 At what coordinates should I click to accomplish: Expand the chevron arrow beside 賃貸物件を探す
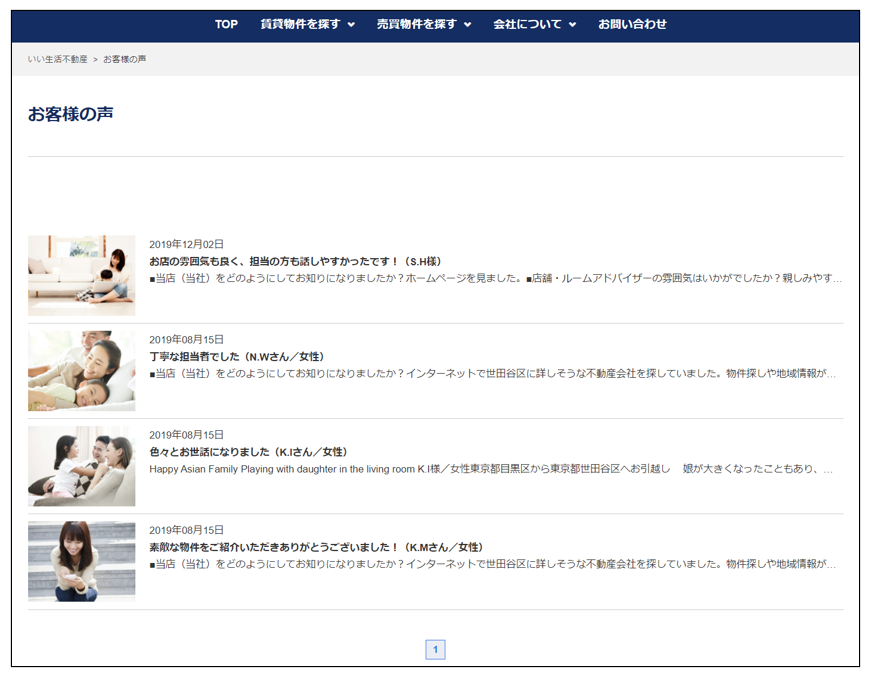[x=351, y=25]
